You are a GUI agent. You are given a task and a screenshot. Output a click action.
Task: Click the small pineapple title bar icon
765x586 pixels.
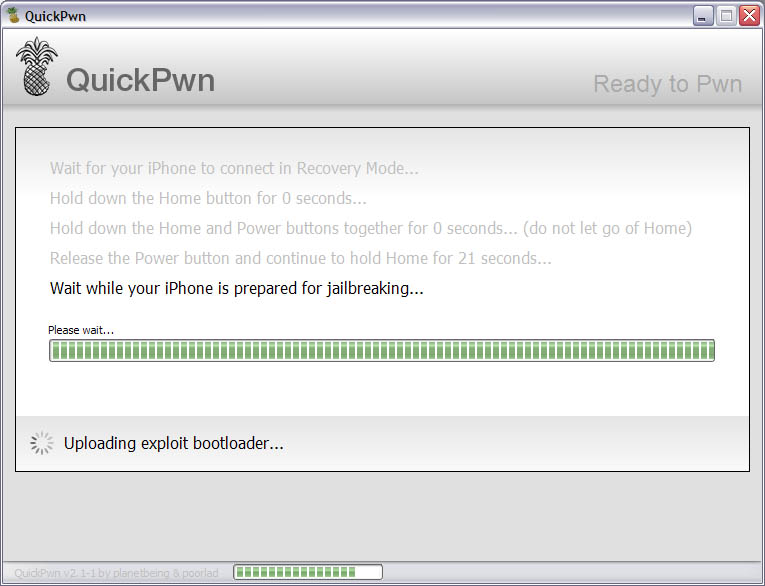[13, 15]
